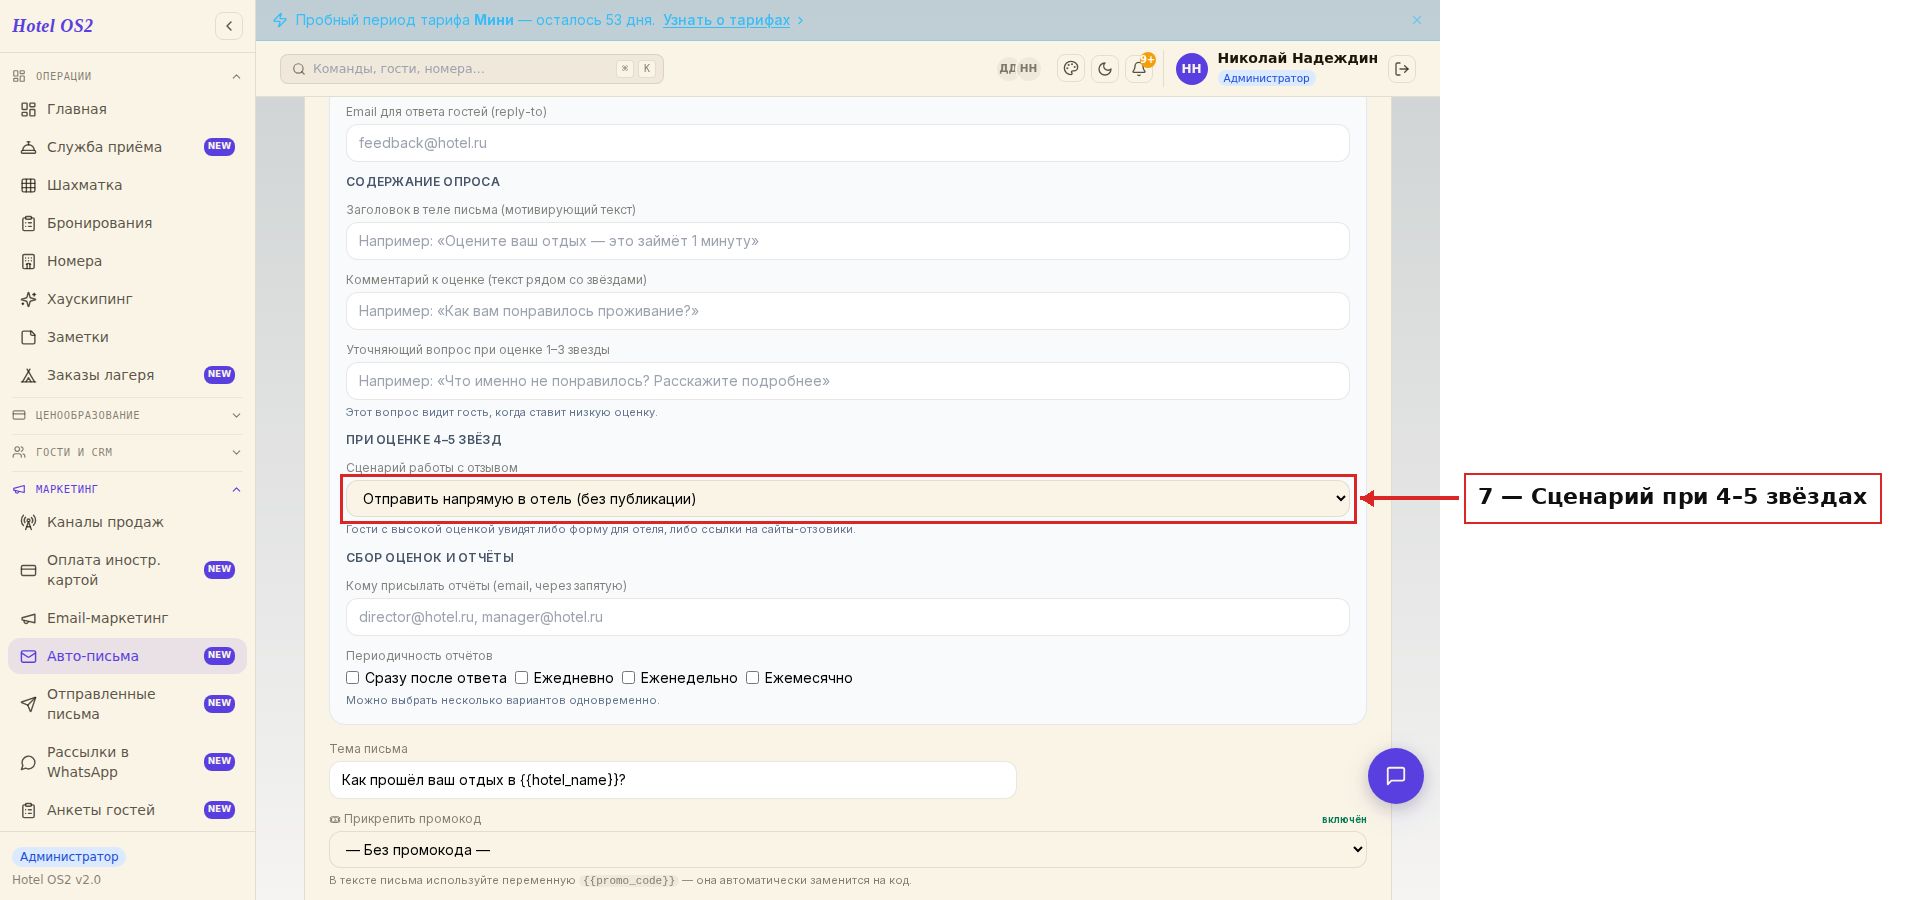
Task: Click the Заметки note icon
Action: coord(29,337)
